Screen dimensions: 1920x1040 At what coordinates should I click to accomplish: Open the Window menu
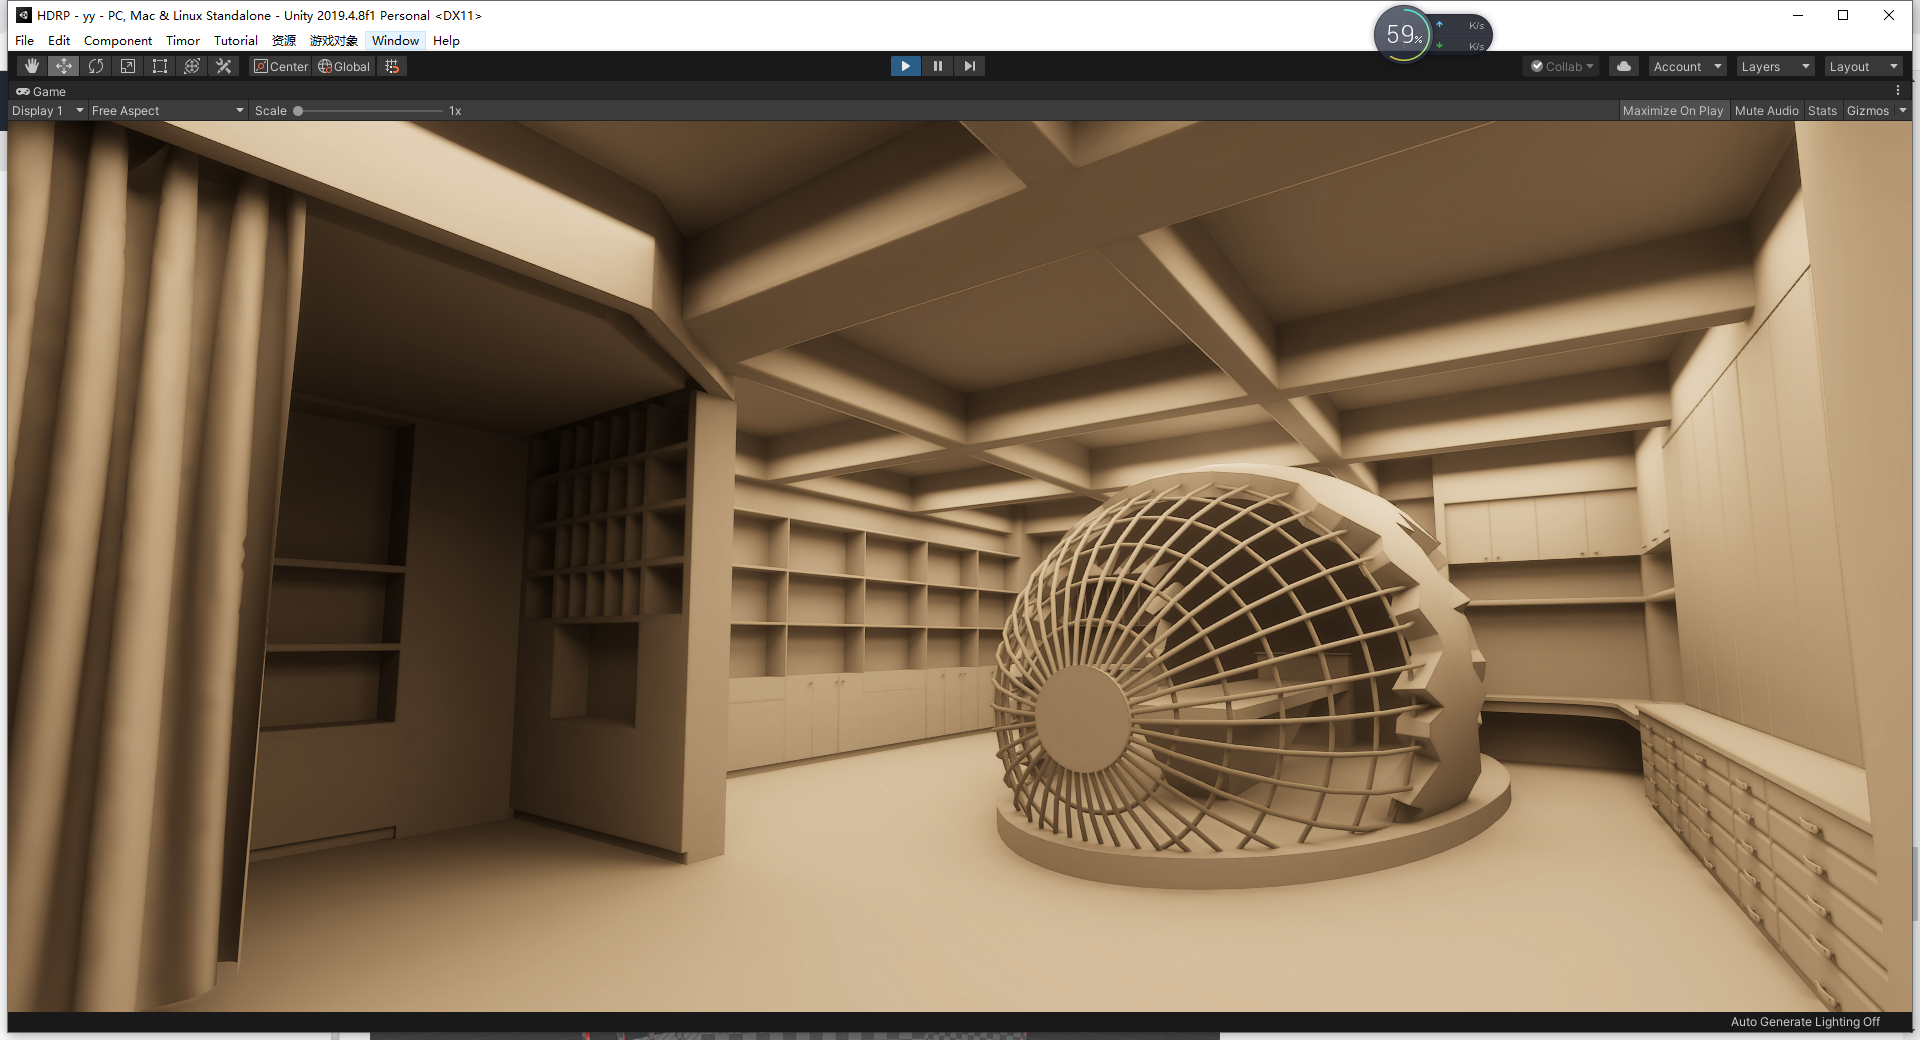pos(395,40)
